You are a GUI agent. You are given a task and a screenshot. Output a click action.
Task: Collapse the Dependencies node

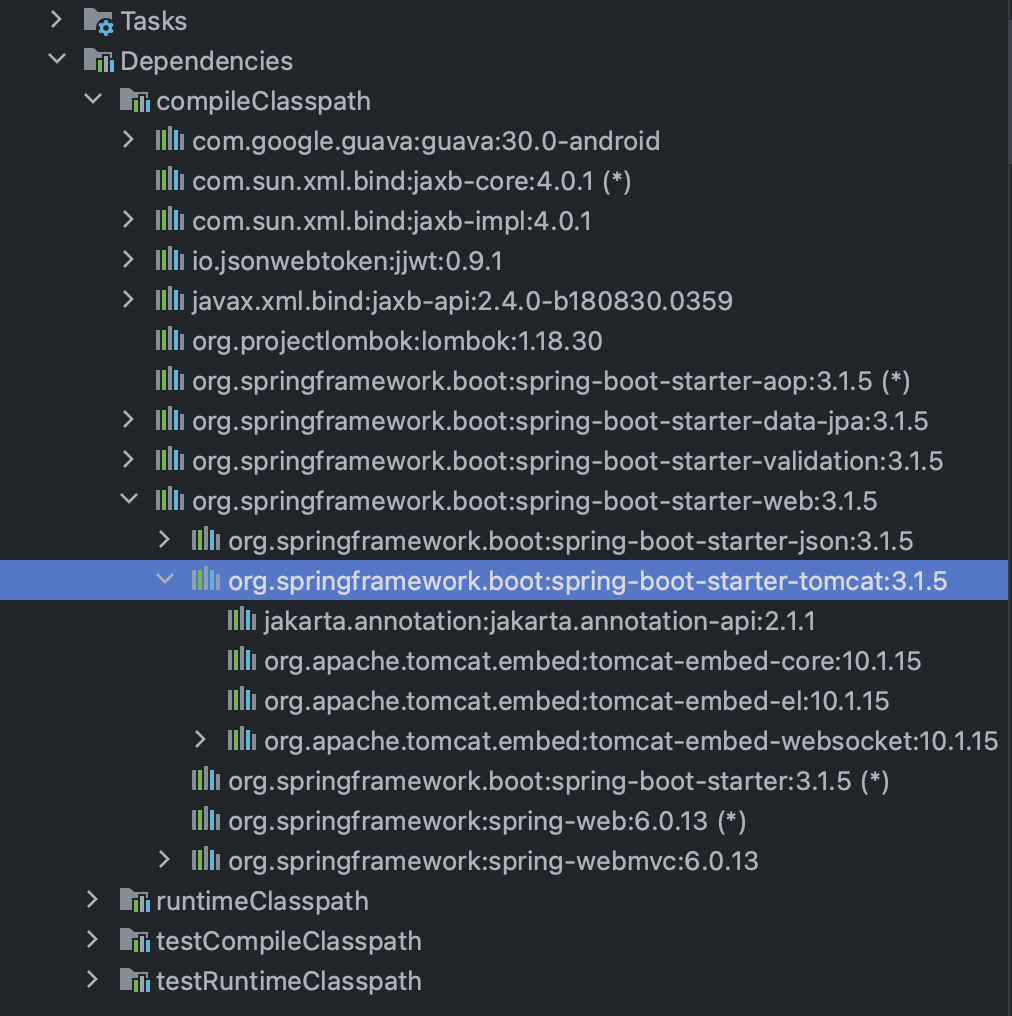pyautogui.click(x=57, y=59)
